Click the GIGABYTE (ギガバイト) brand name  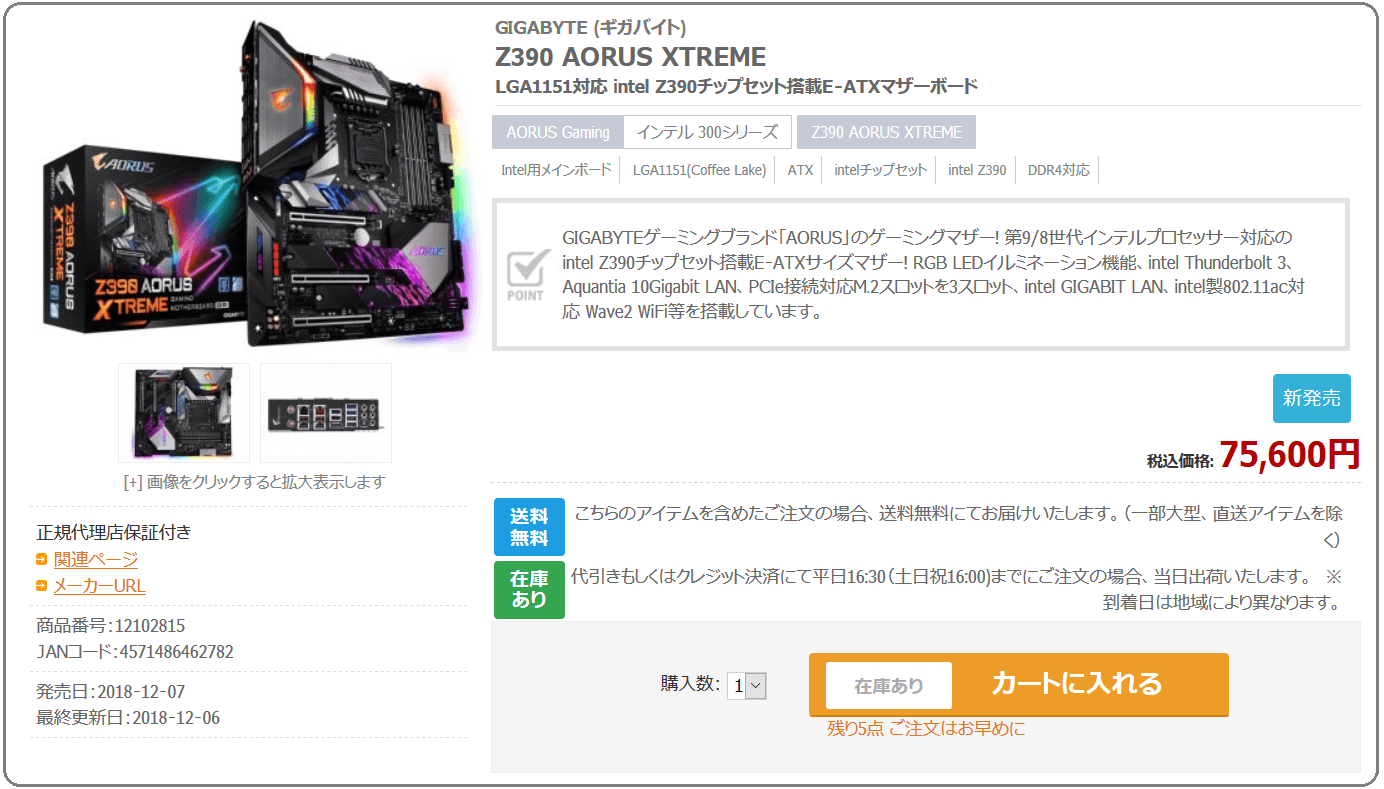591,28
